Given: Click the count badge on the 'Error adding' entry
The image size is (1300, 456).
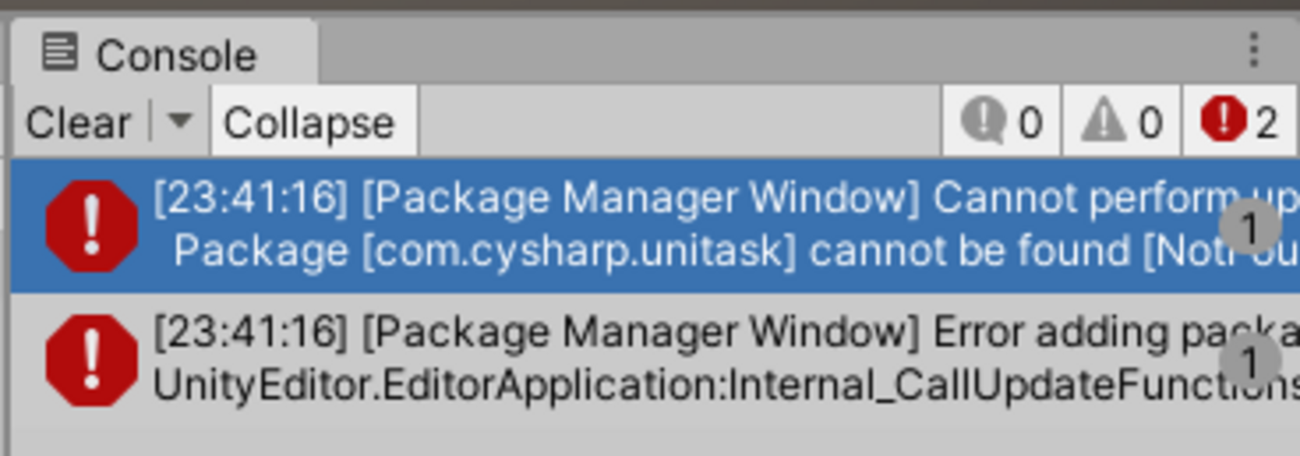Looking at the screenshot, I should pyautogui.click(x=1250, y=361).
